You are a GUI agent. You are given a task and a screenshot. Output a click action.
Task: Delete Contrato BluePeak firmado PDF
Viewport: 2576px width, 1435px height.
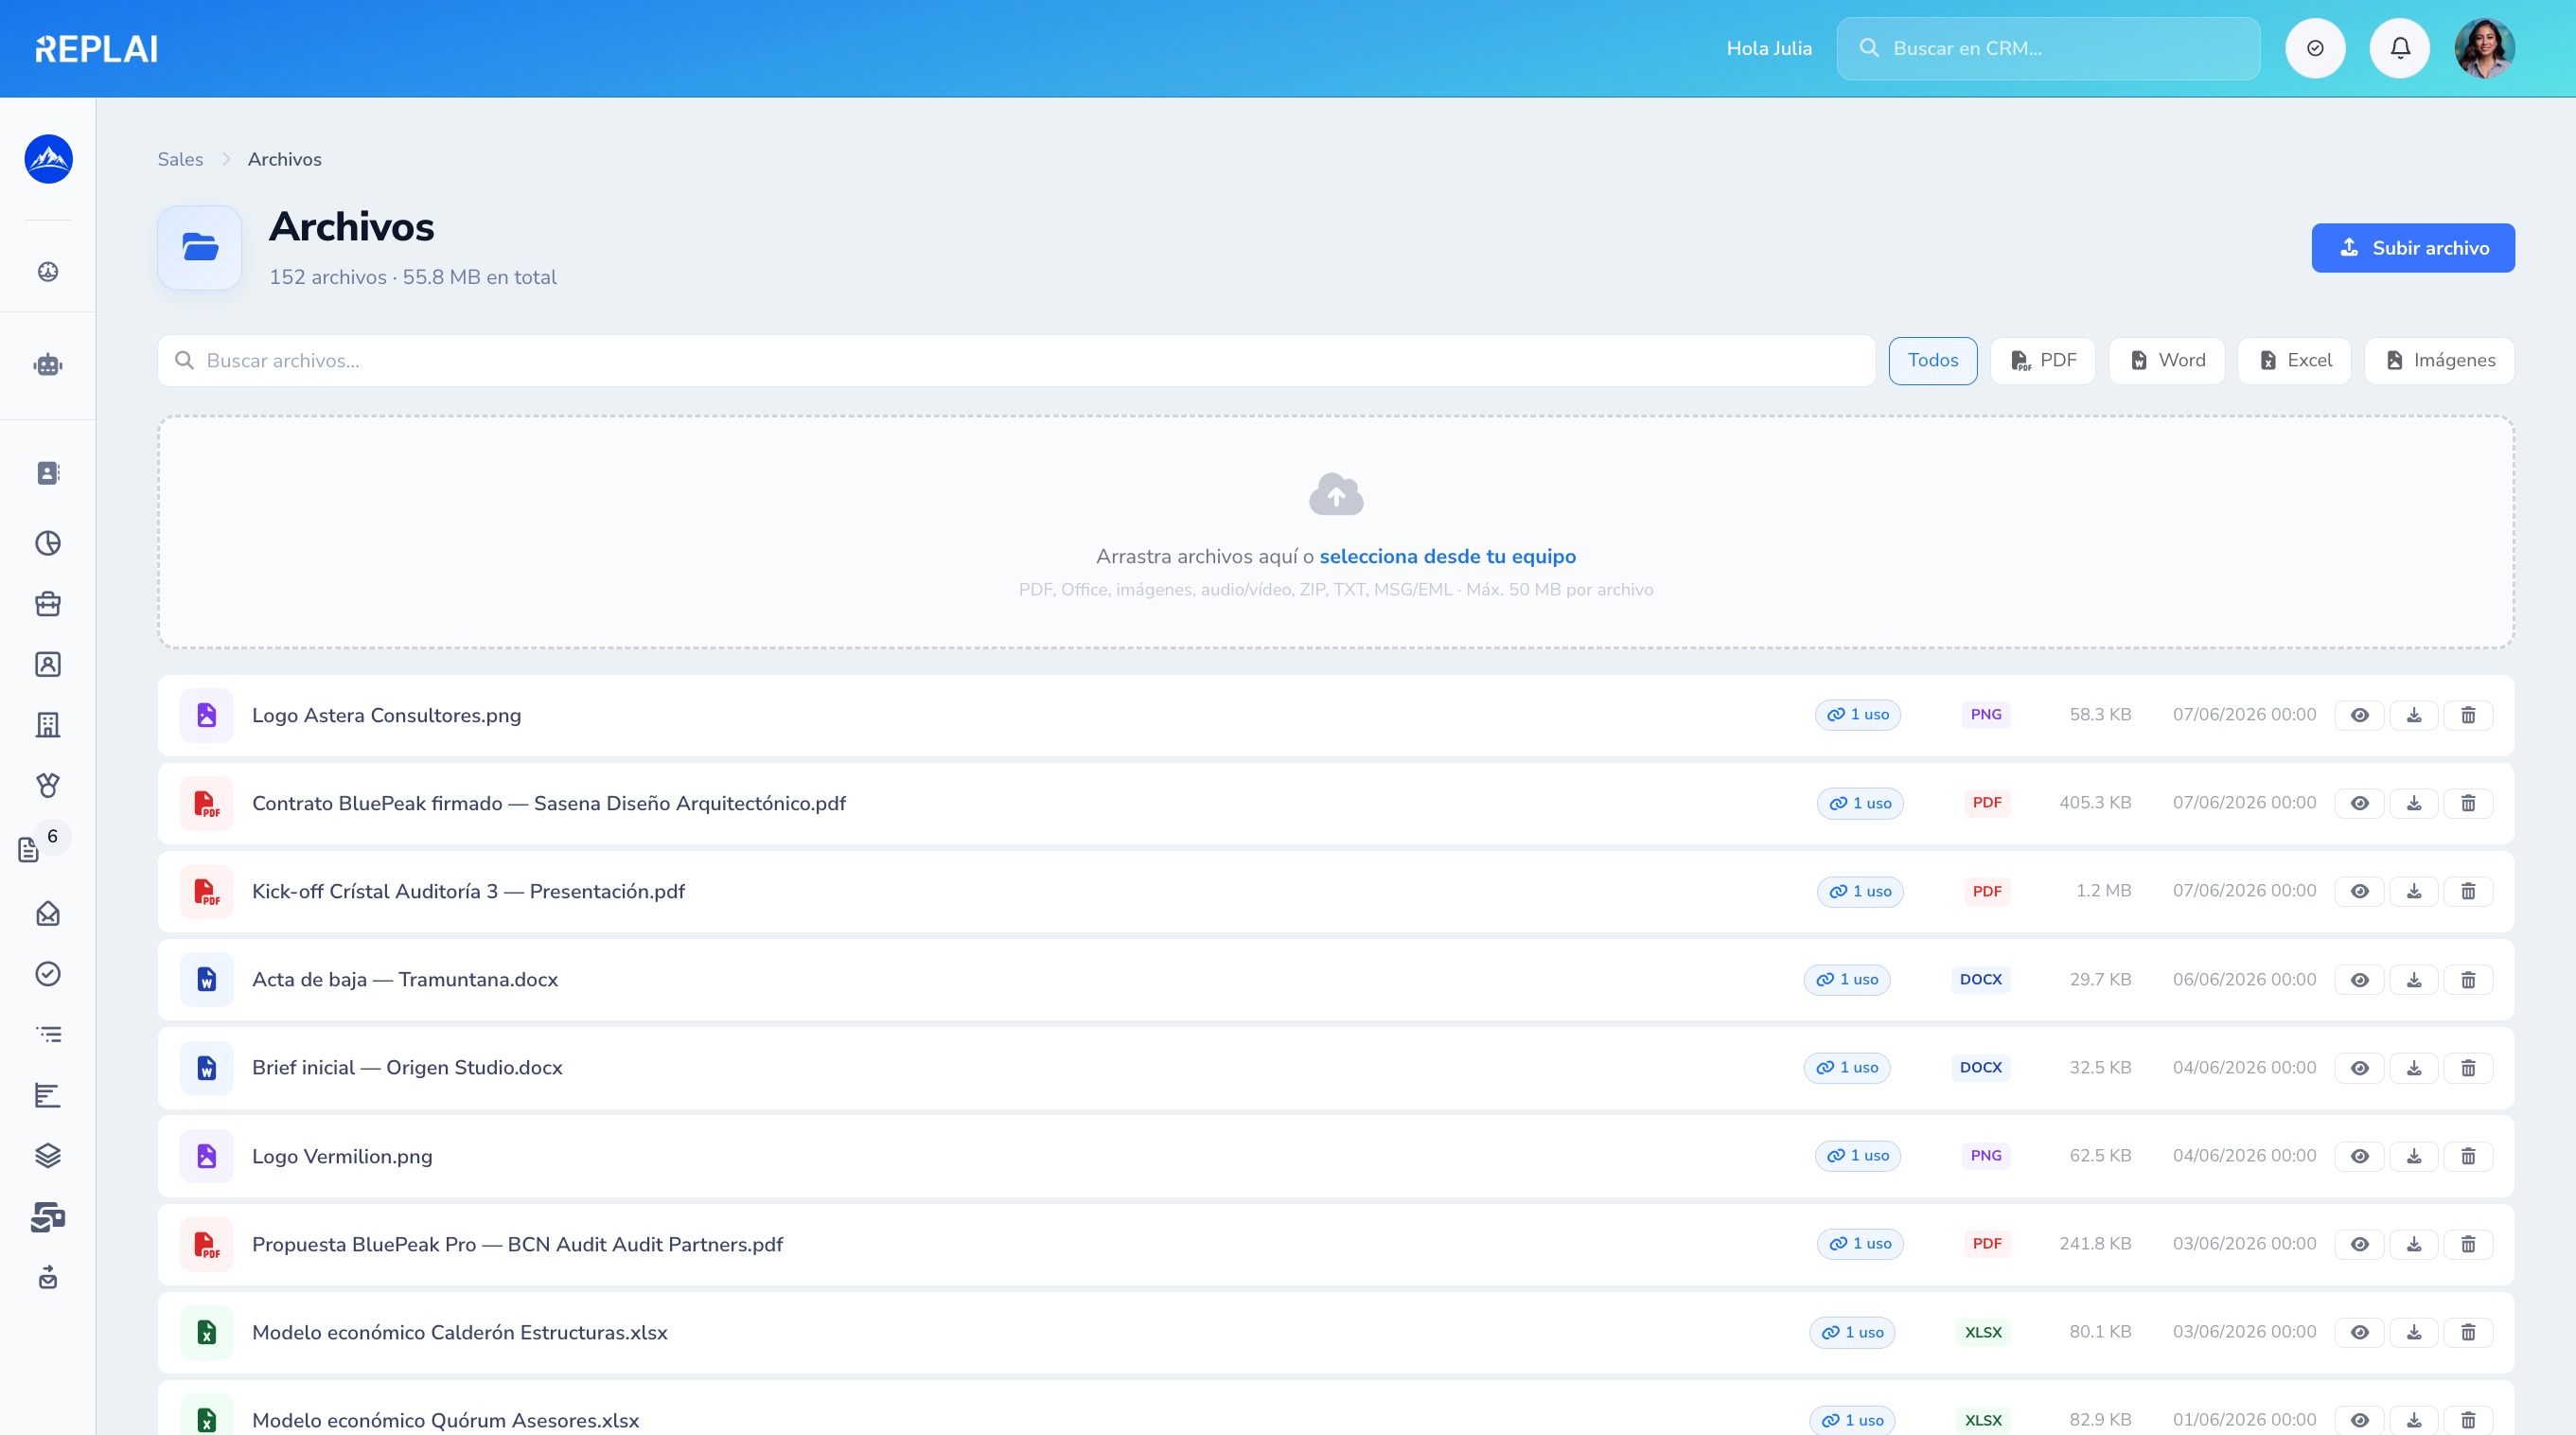point(2468,803)
